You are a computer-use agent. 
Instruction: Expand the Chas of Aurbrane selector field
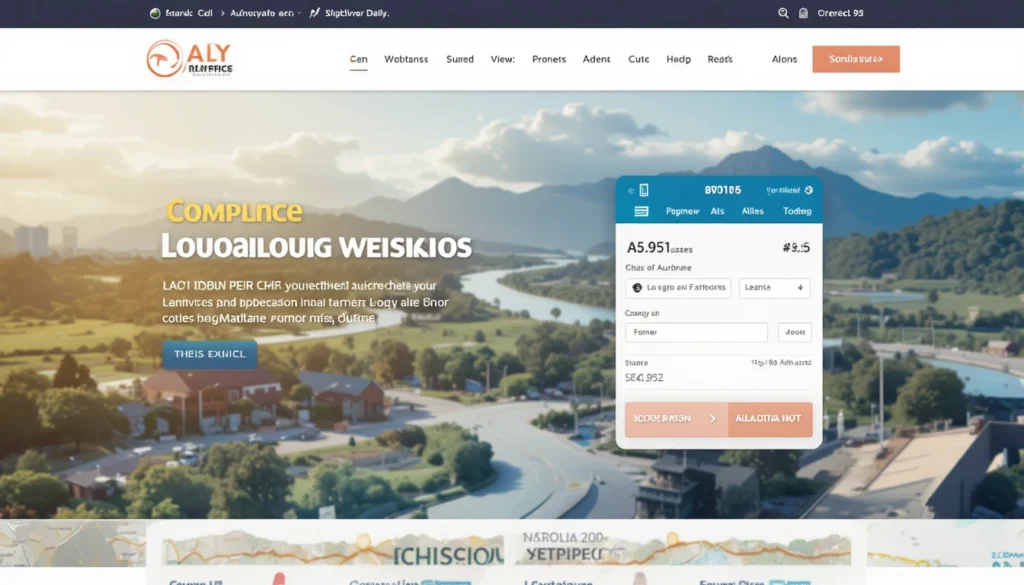tap(678, 288)
